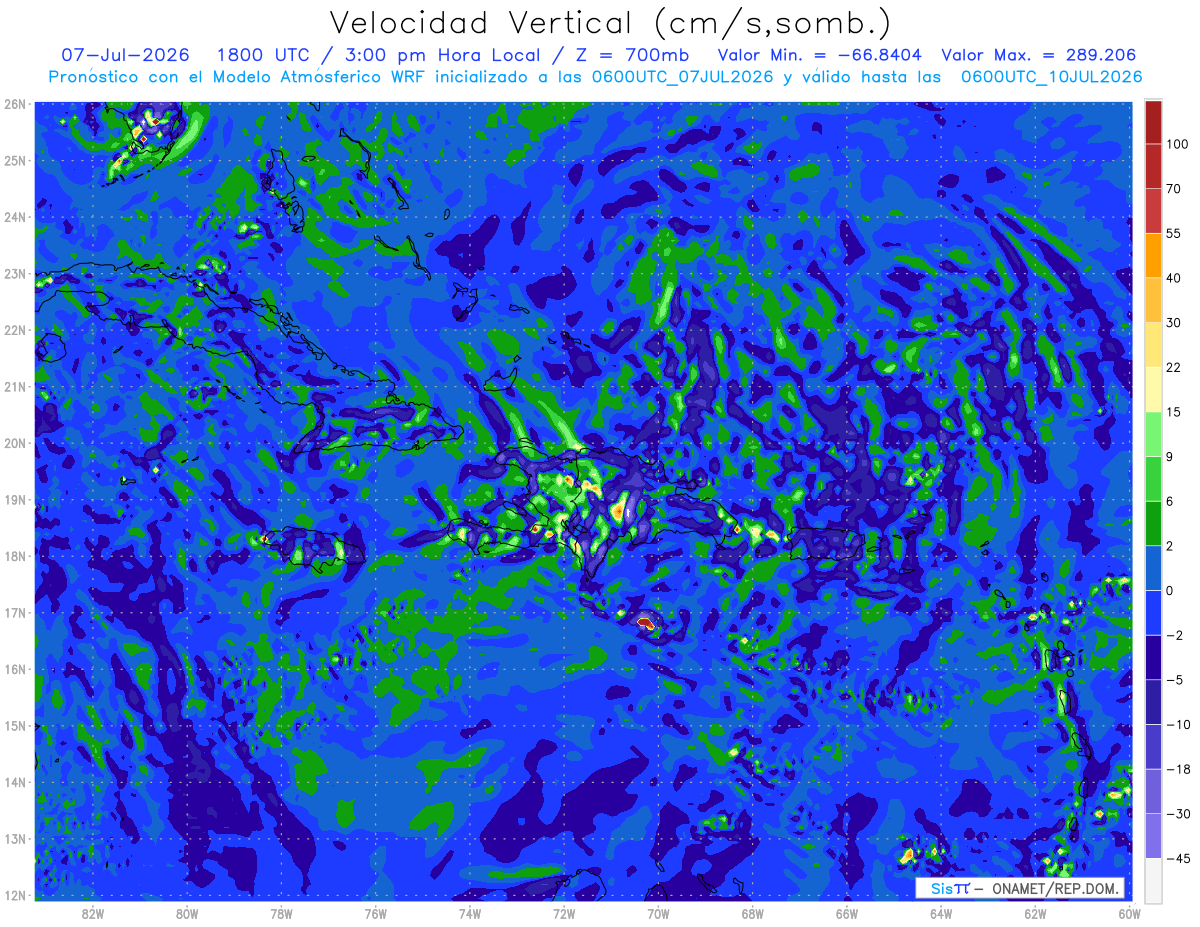
Task: Click the '20N' latitude label
Action: [x=15, y=443]
